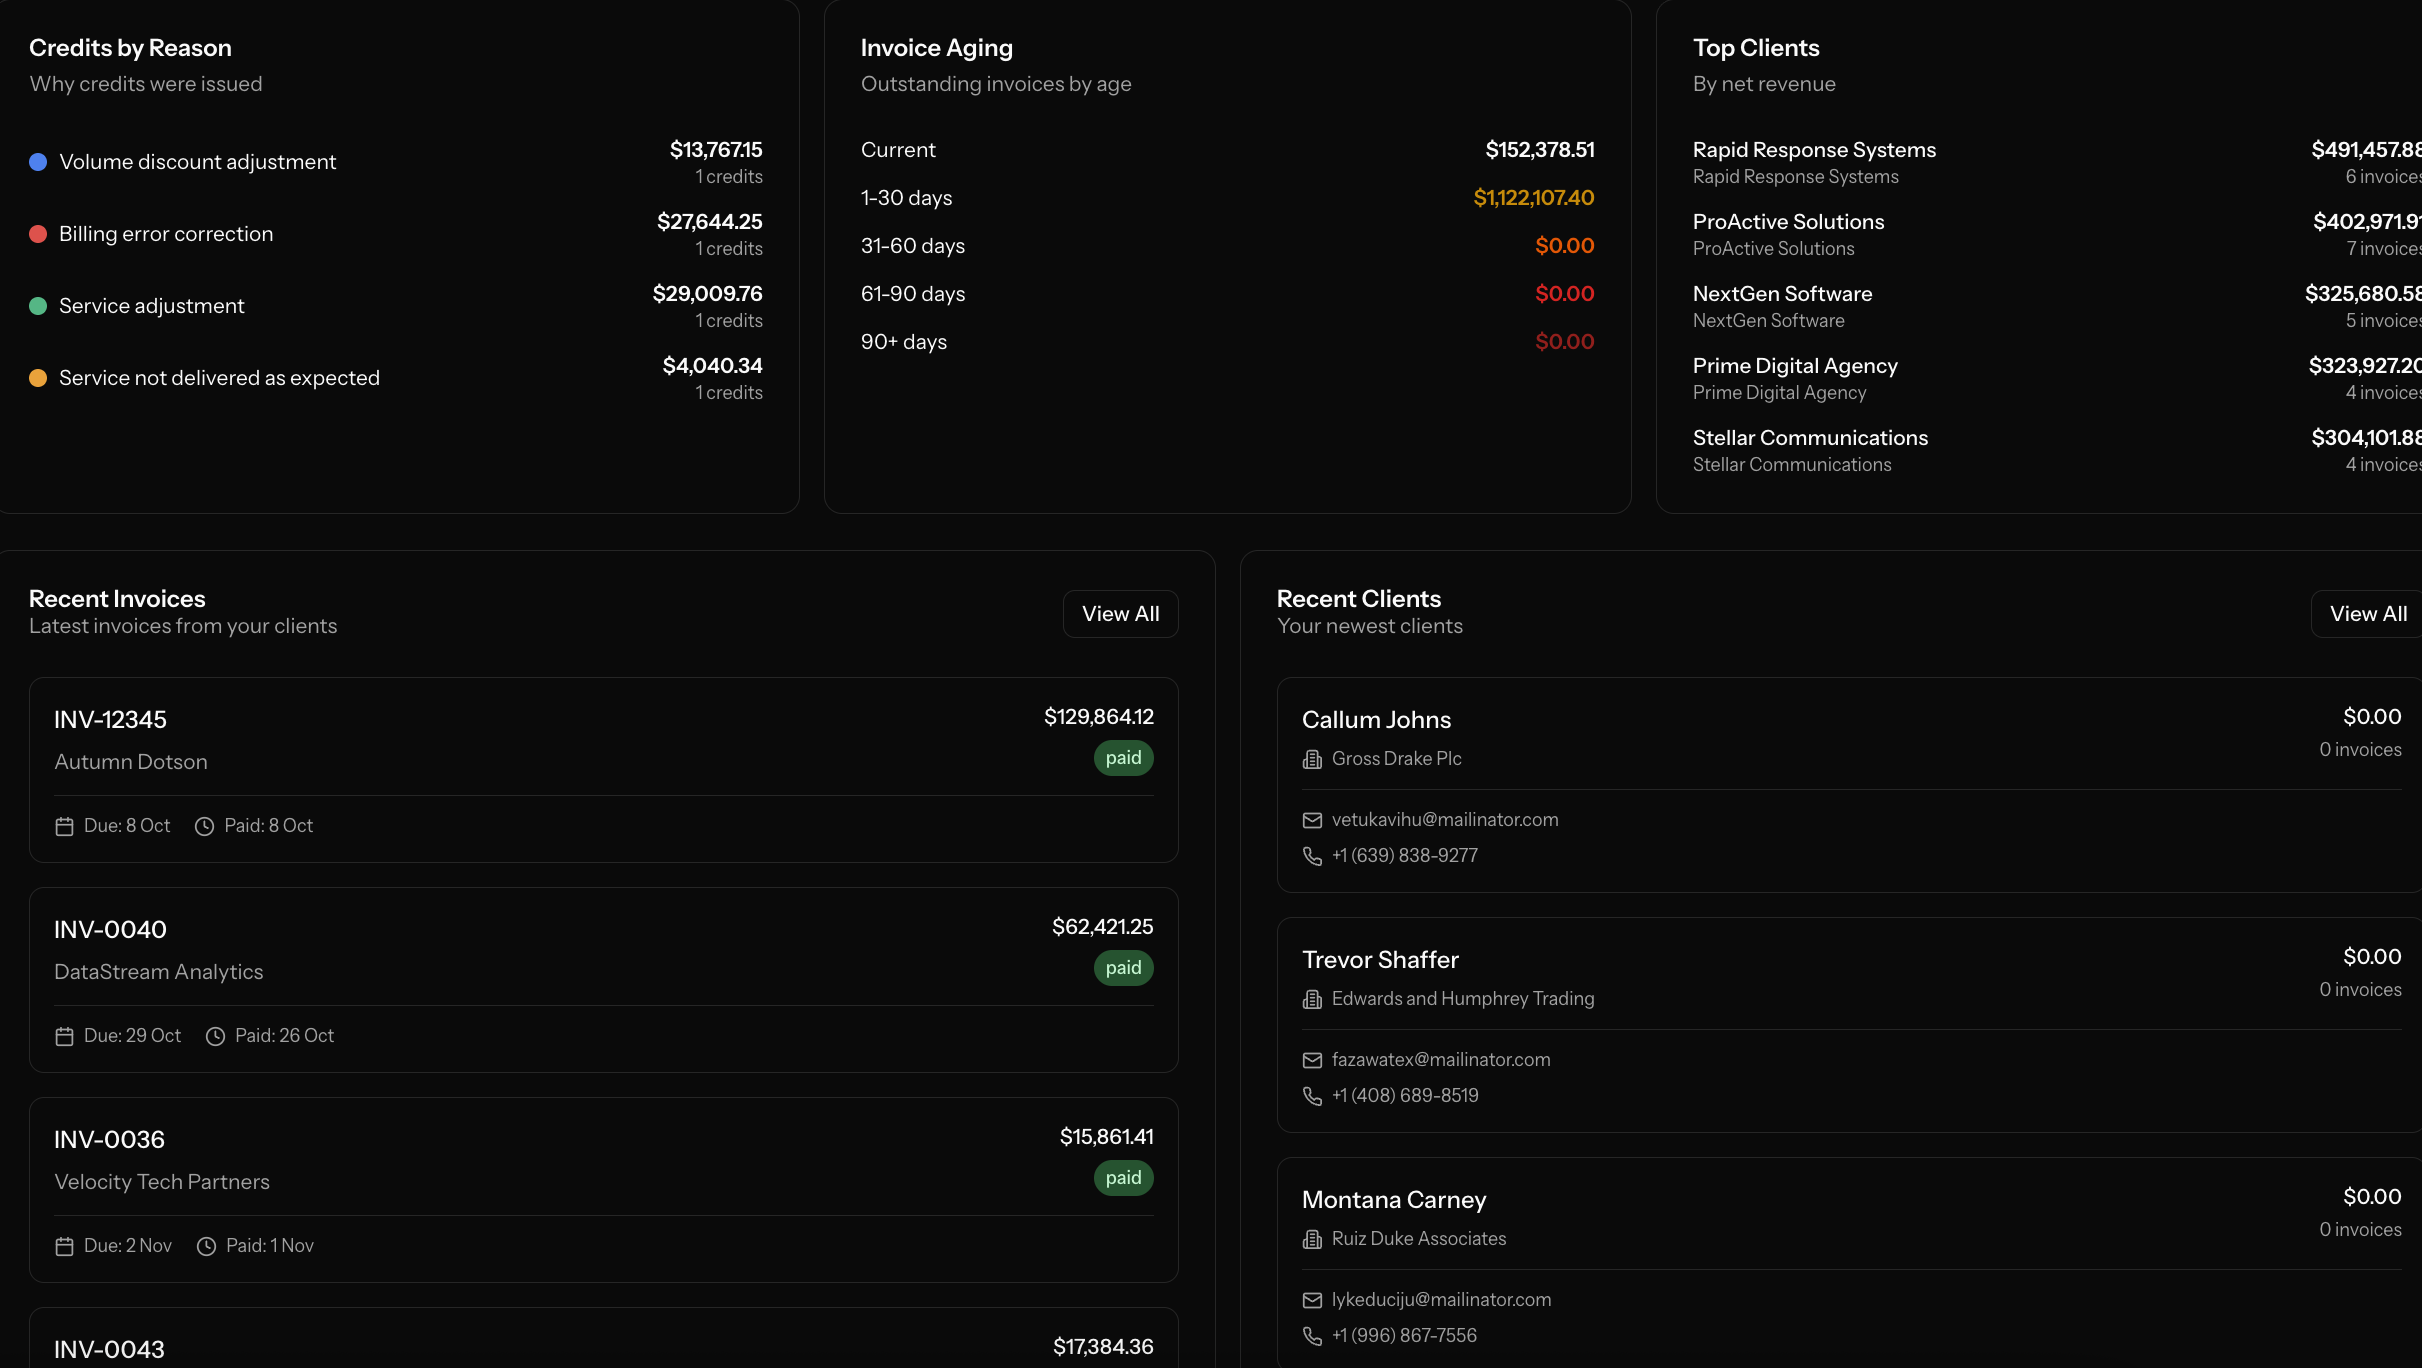Viewport: 2422px width, 1368px height.
Task: Click clock icon beside Paid: 1 Nov
Action: tap(206, 1246)
